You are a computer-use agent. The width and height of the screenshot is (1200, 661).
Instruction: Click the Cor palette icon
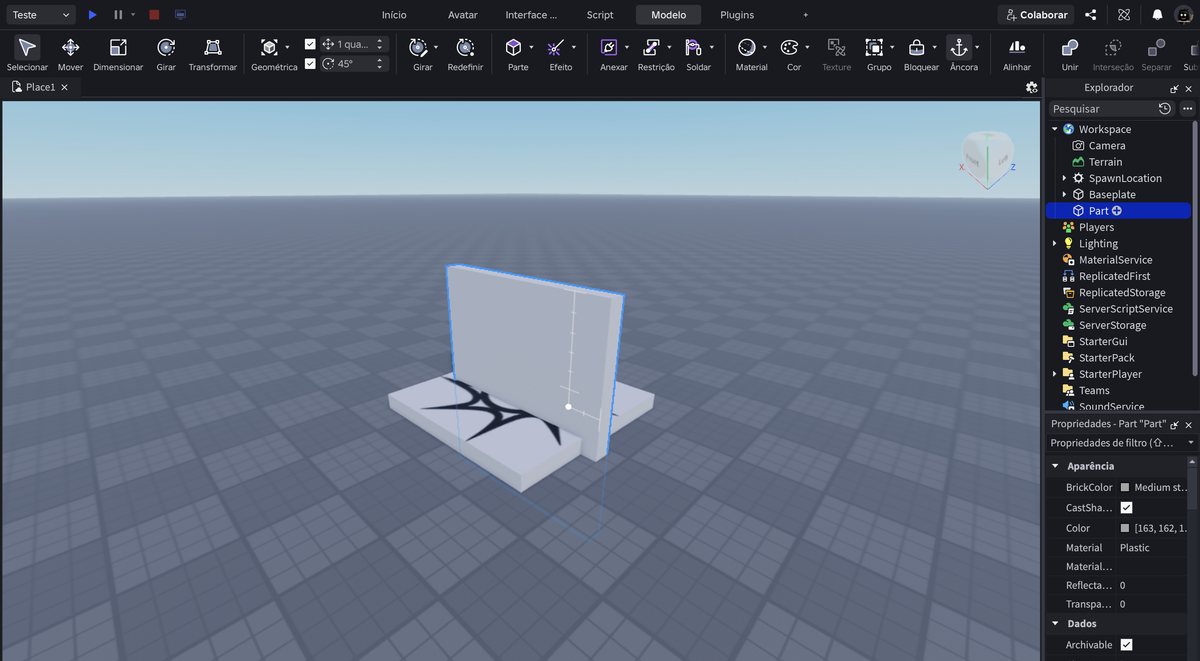[x=789, y=47]
